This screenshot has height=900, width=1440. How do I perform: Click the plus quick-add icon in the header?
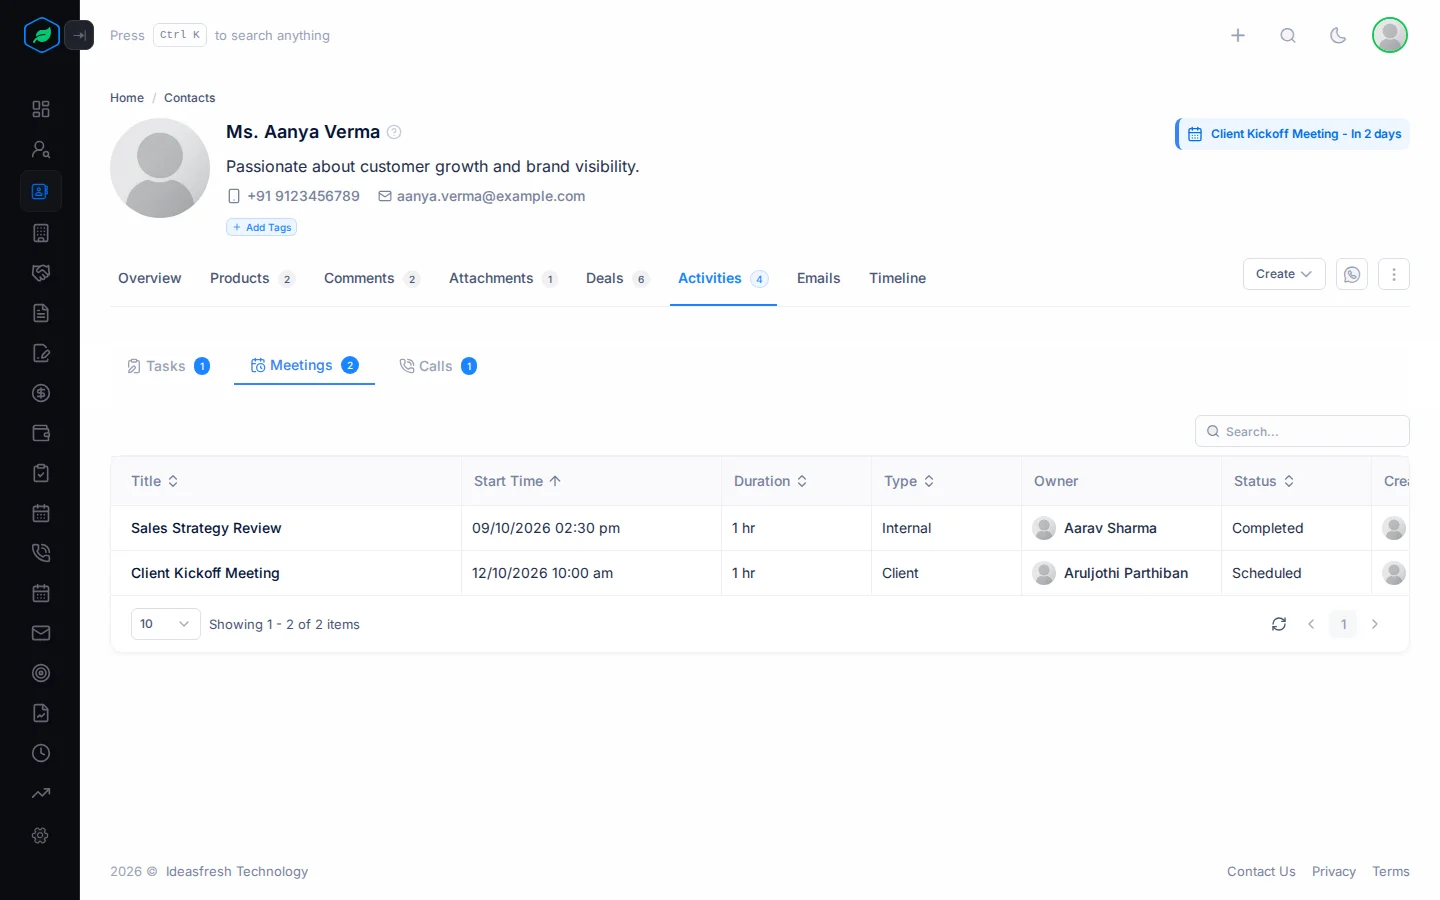[x=1238, y=35]
